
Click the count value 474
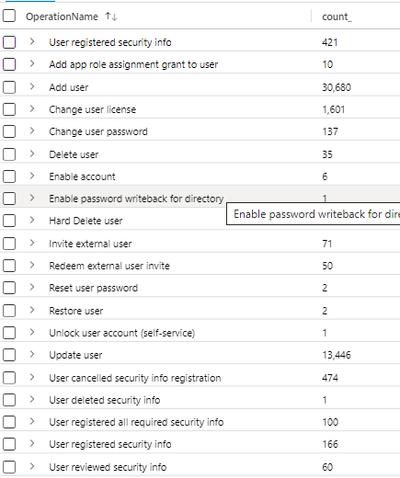coord(330,378)
